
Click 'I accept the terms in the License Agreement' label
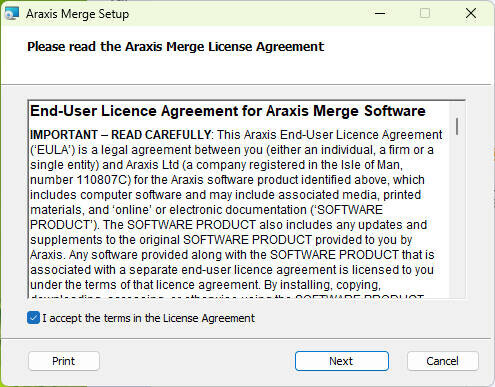(148, 318)
